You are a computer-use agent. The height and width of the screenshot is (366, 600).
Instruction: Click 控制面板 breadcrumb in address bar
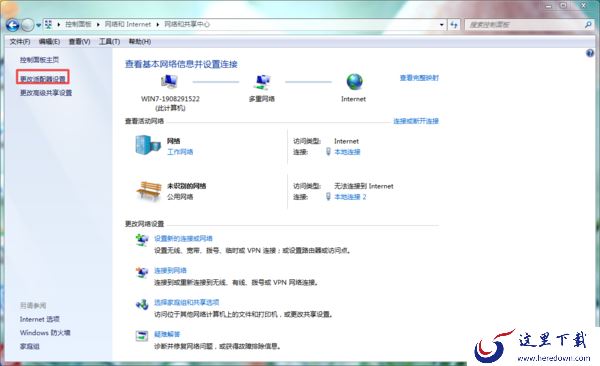pos(78,24)
